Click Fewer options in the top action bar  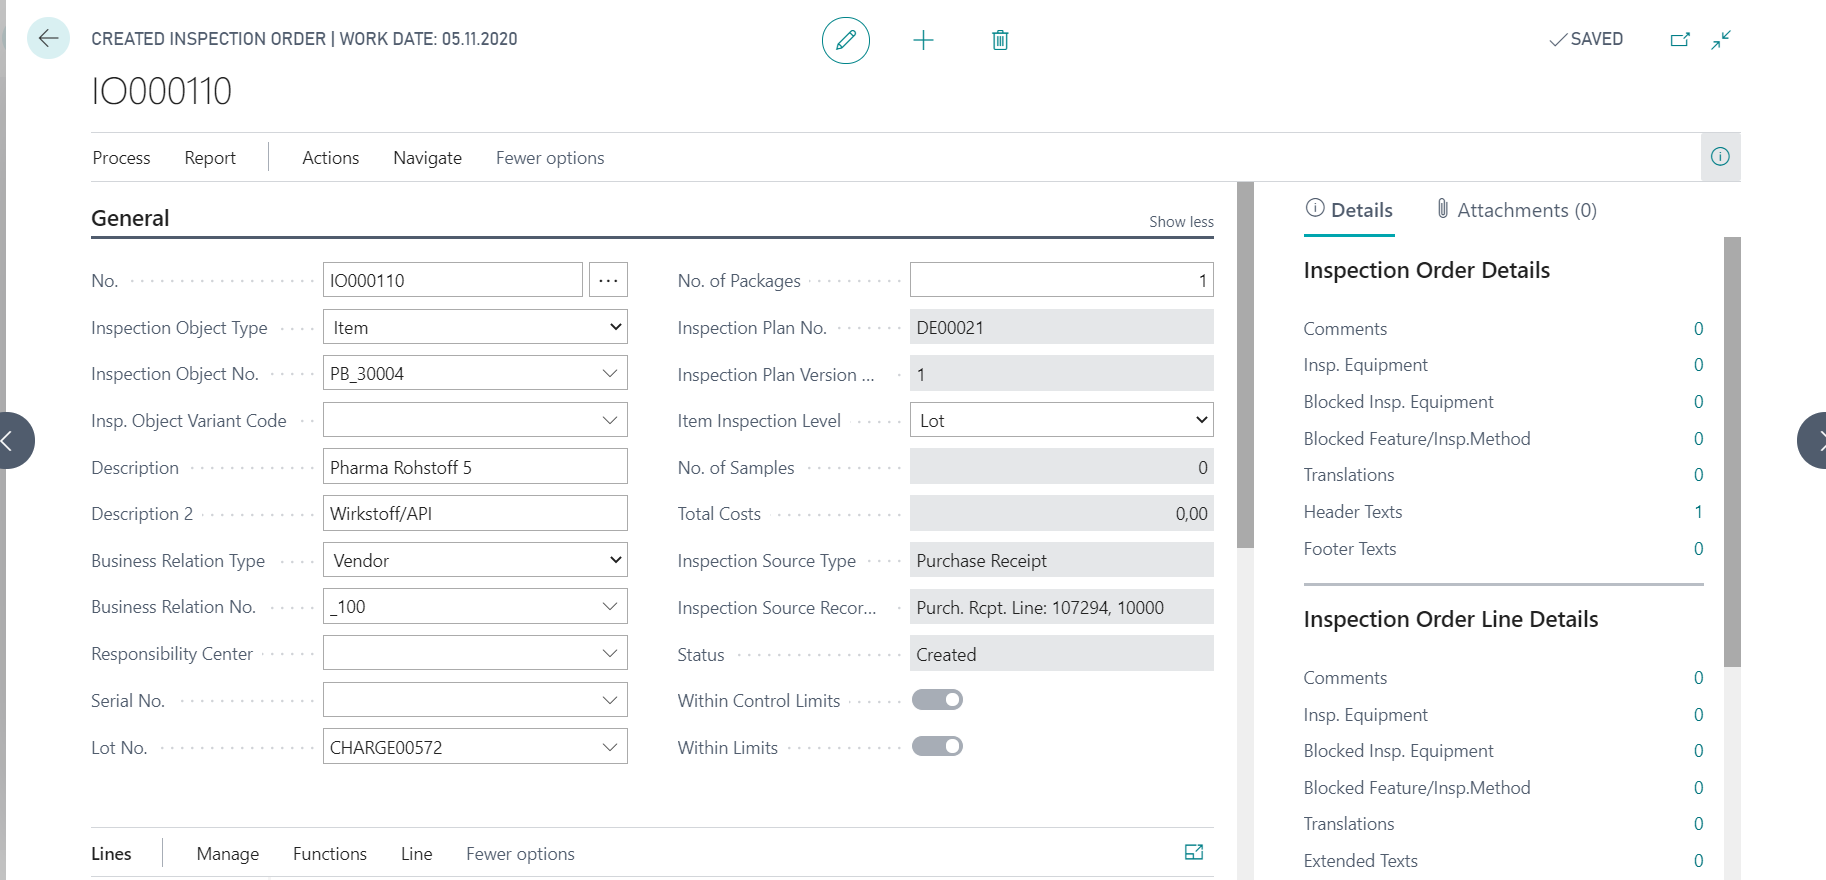550,158
